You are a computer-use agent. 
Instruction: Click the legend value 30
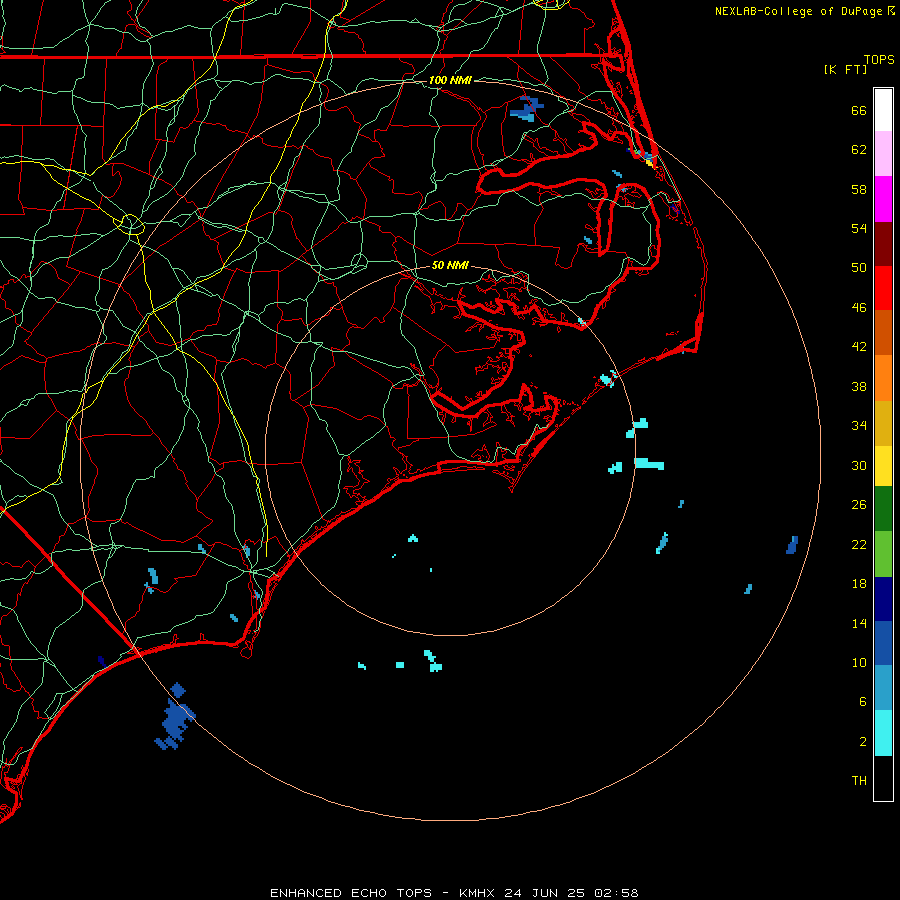tap(859, 465)
